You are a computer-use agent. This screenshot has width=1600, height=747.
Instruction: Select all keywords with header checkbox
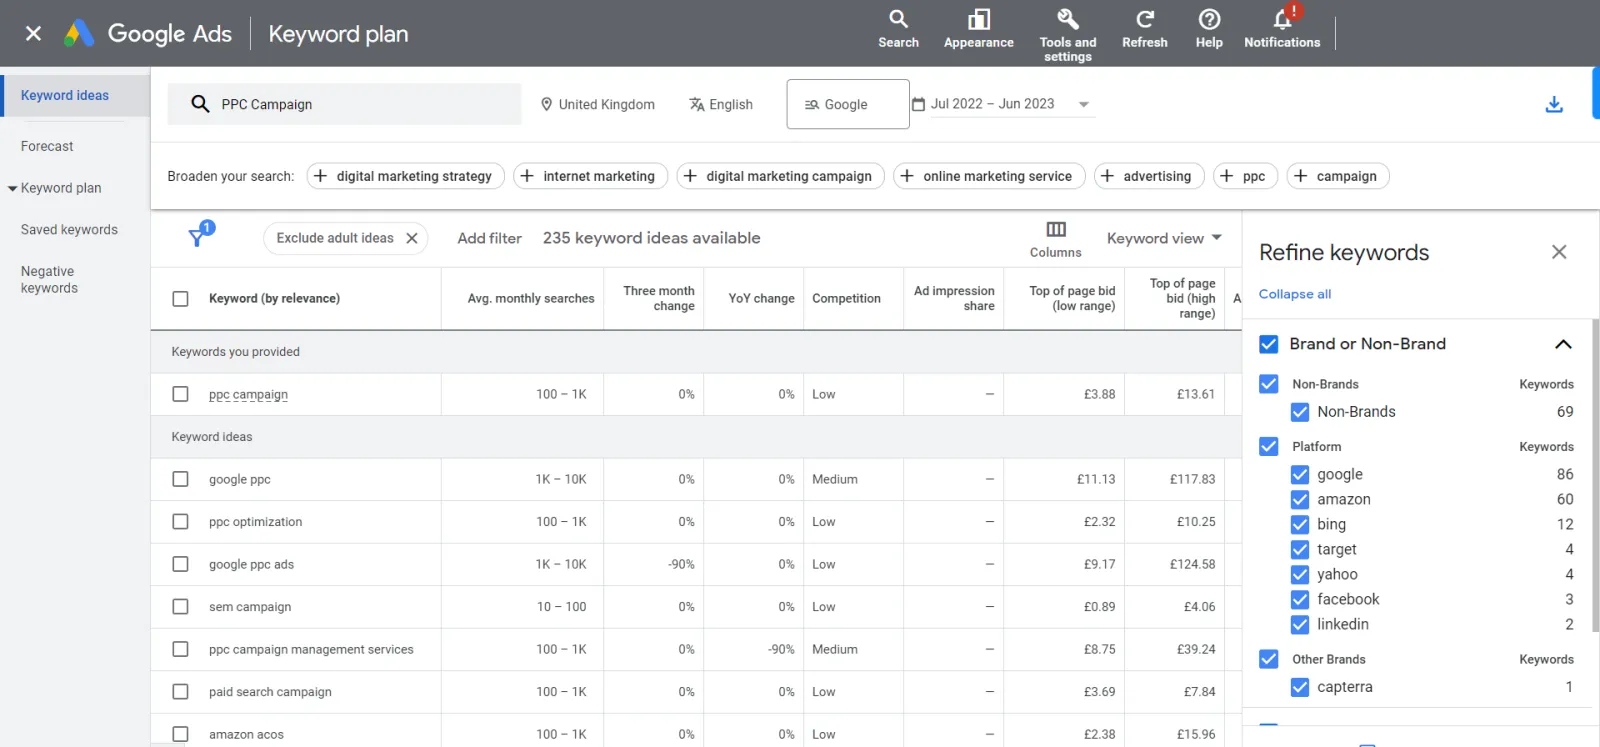(180, 298)
